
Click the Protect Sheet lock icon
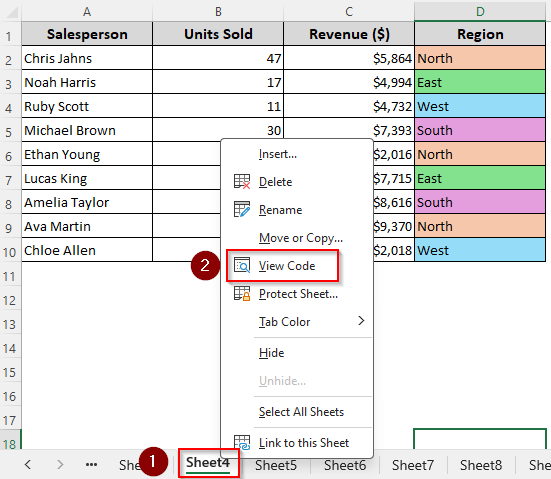tap(242, 293)
